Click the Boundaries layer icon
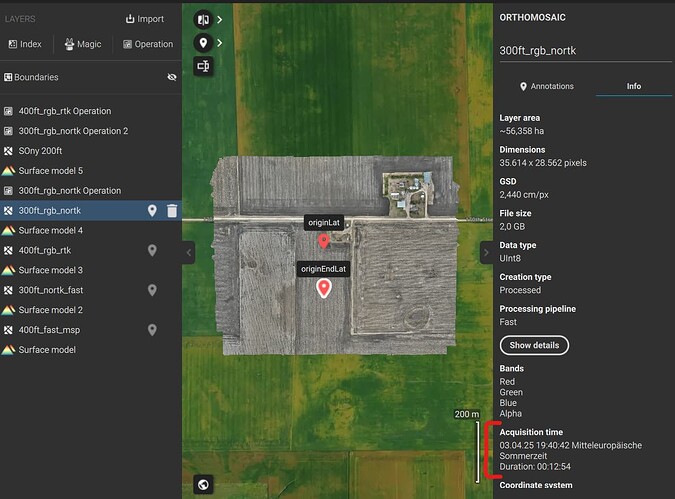The width and height of the screenshot is (675, 499). (x=8, y=77)
